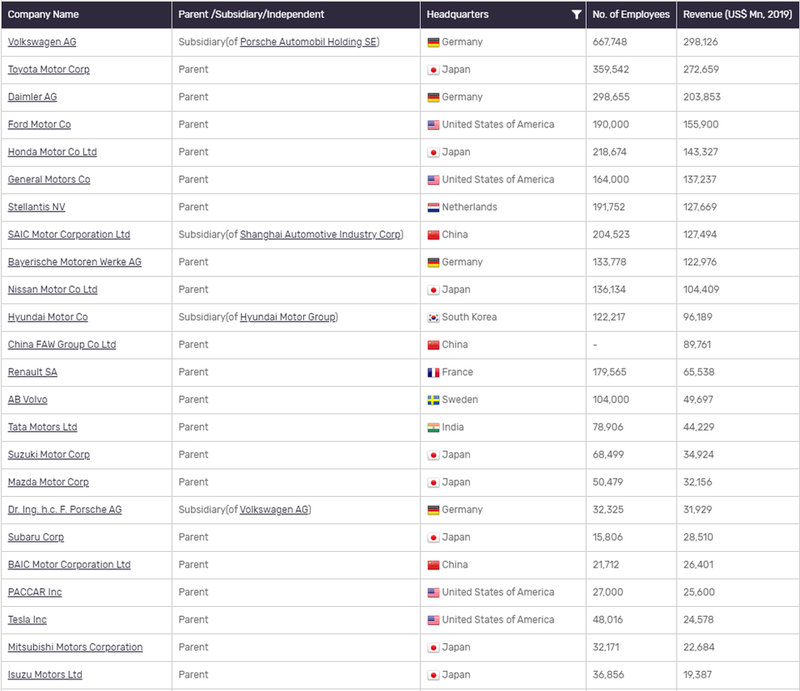Image resolution: width=800 pixels, height=691 pixels.
Task: Click Germany flag in Daimler AG row
Action: pos(433,97)
